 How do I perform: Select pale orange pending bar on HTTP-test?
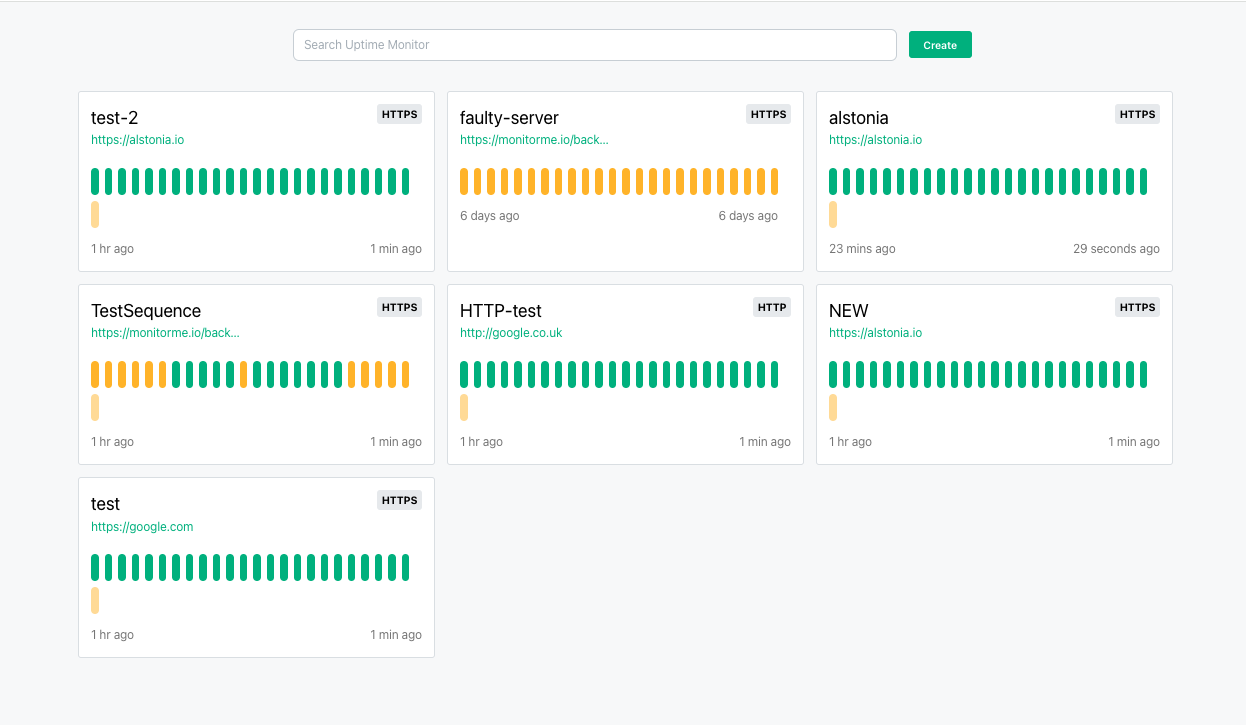pos(464,407)
